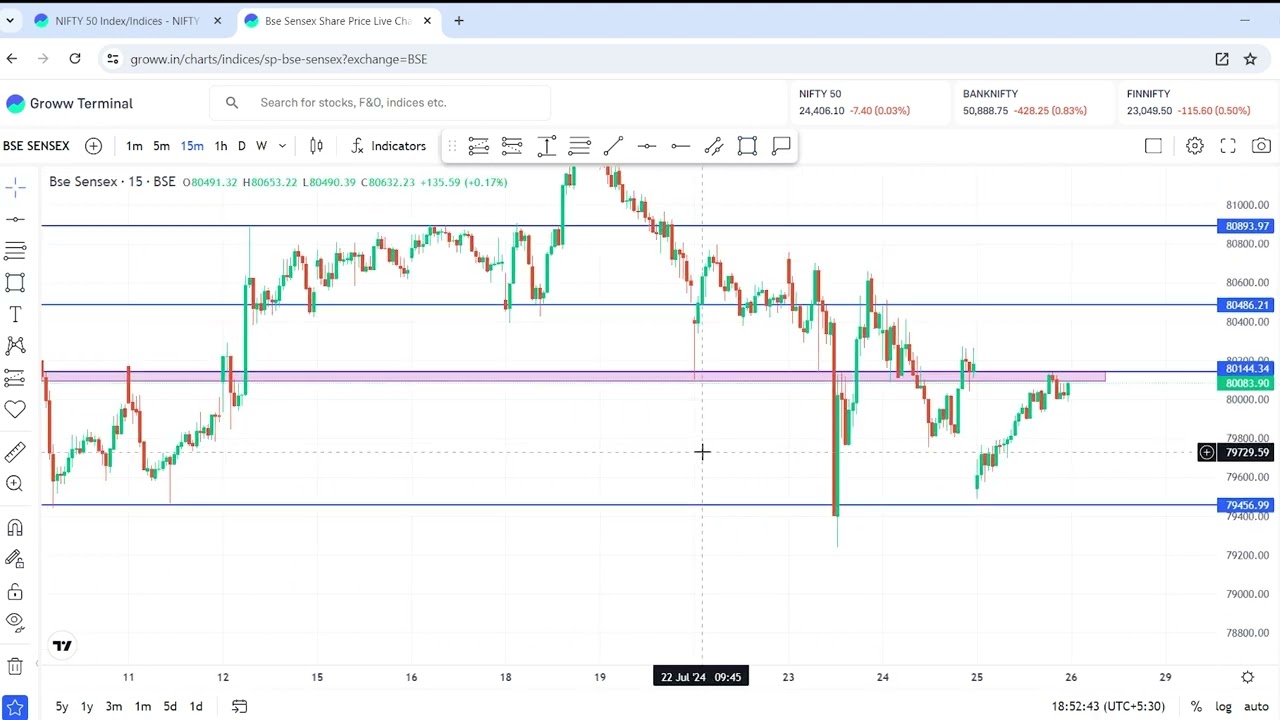The height and width of the screenshot is (720, 1280).
Task: Select the price range tool in the floating toolbar
Action: tap(546, 146)
